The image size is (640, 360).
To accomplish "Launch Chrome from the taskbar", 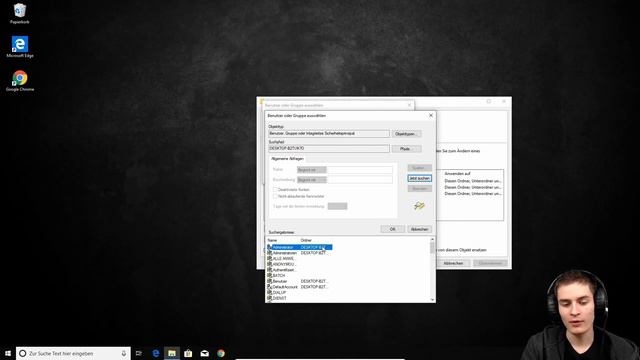I will tap(221, 353).
